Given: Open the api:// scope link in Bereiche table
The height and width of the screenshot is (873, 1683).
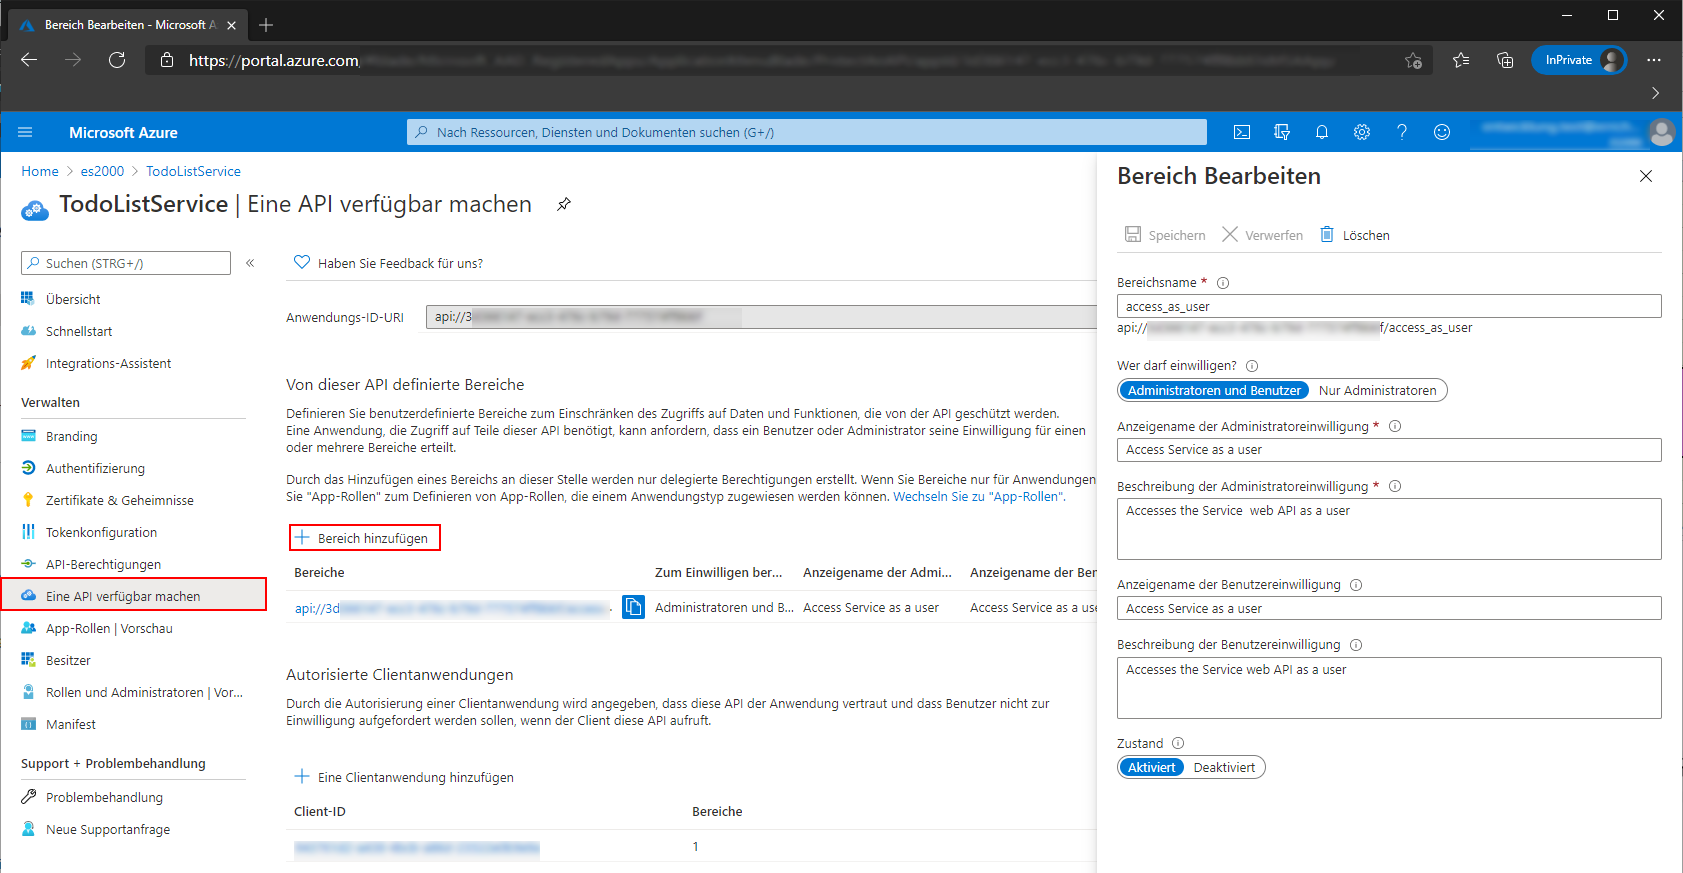Looking at the screenshot, I should (x=452, y=608).
